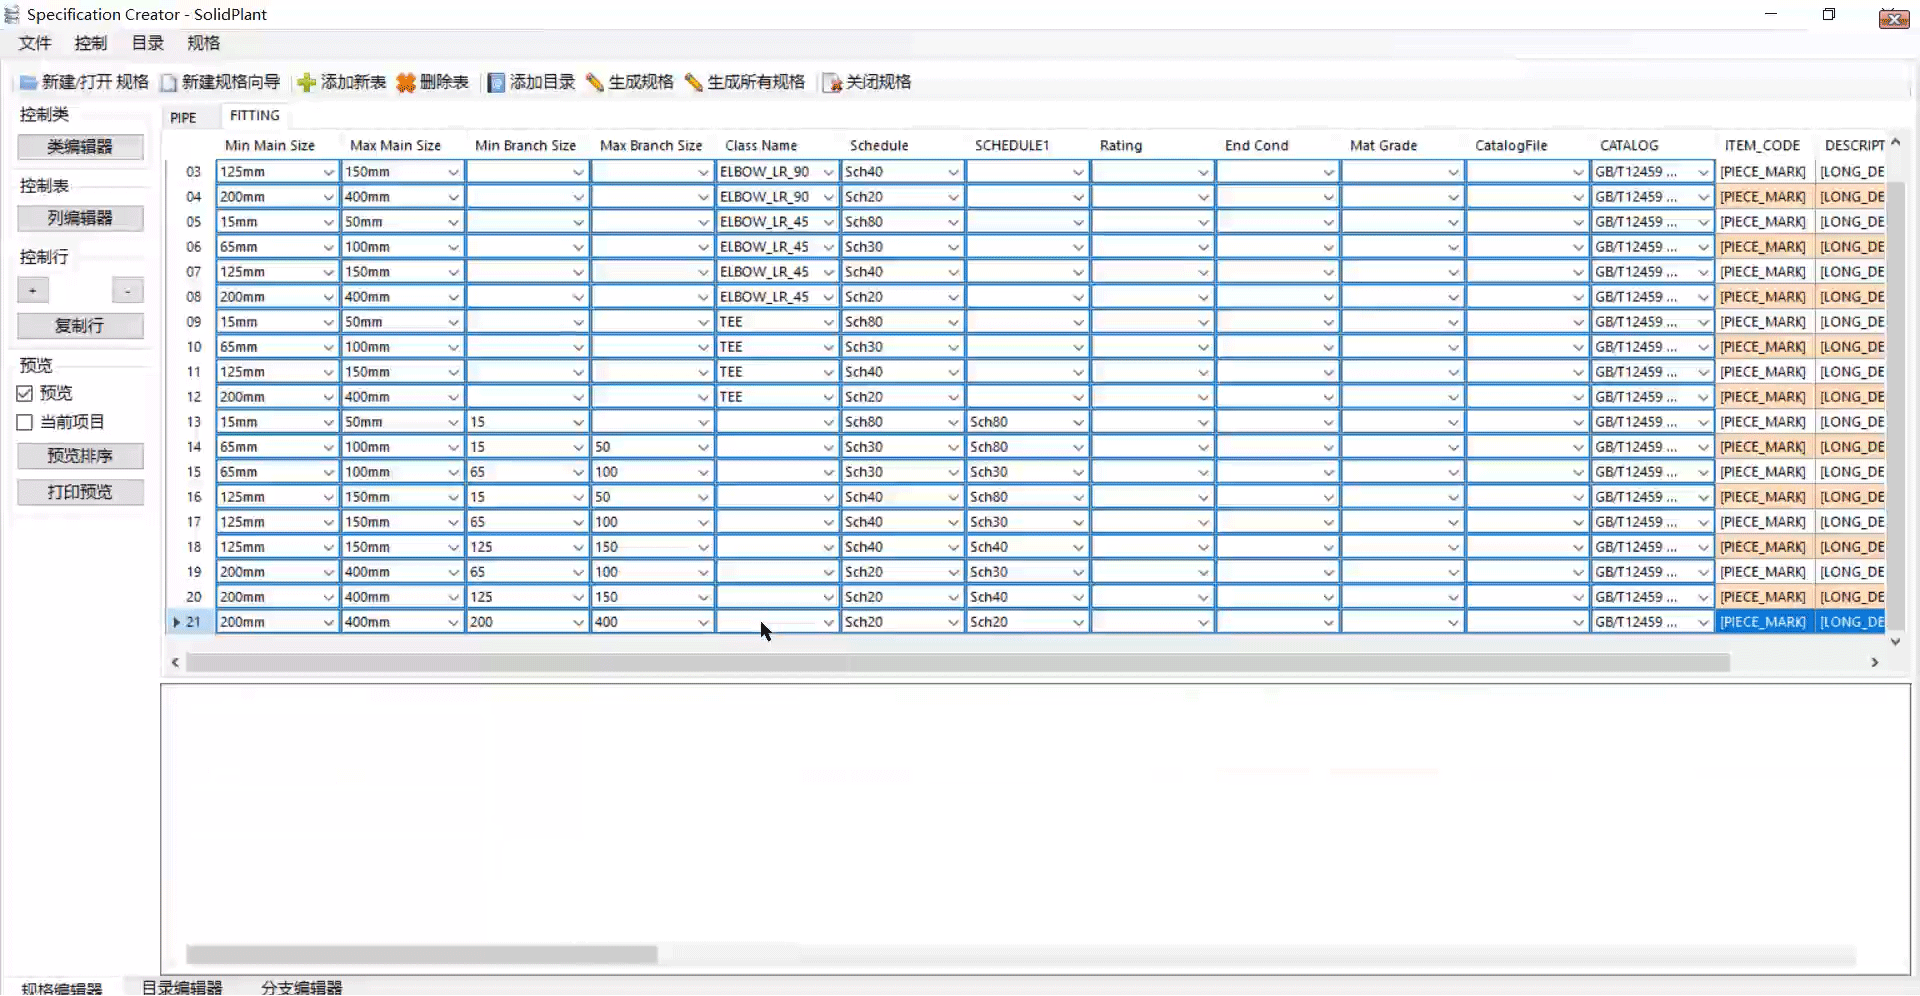Click the table vertical scroll-up arrow

[x=1895, y=143]
